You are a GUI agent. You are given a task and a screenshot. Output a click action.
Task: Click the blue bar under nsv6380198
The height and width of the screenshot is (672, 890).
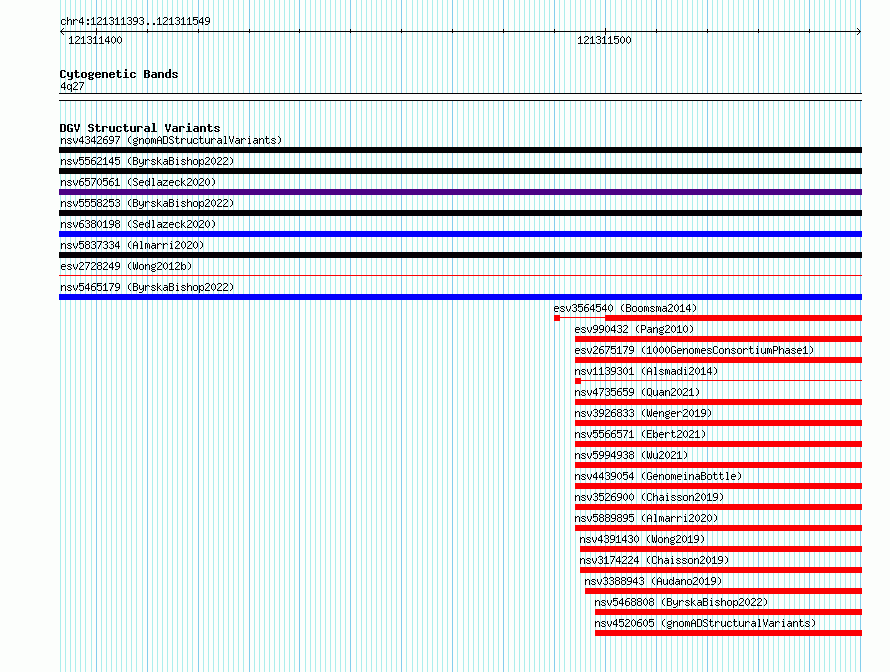tap(460, 234)
